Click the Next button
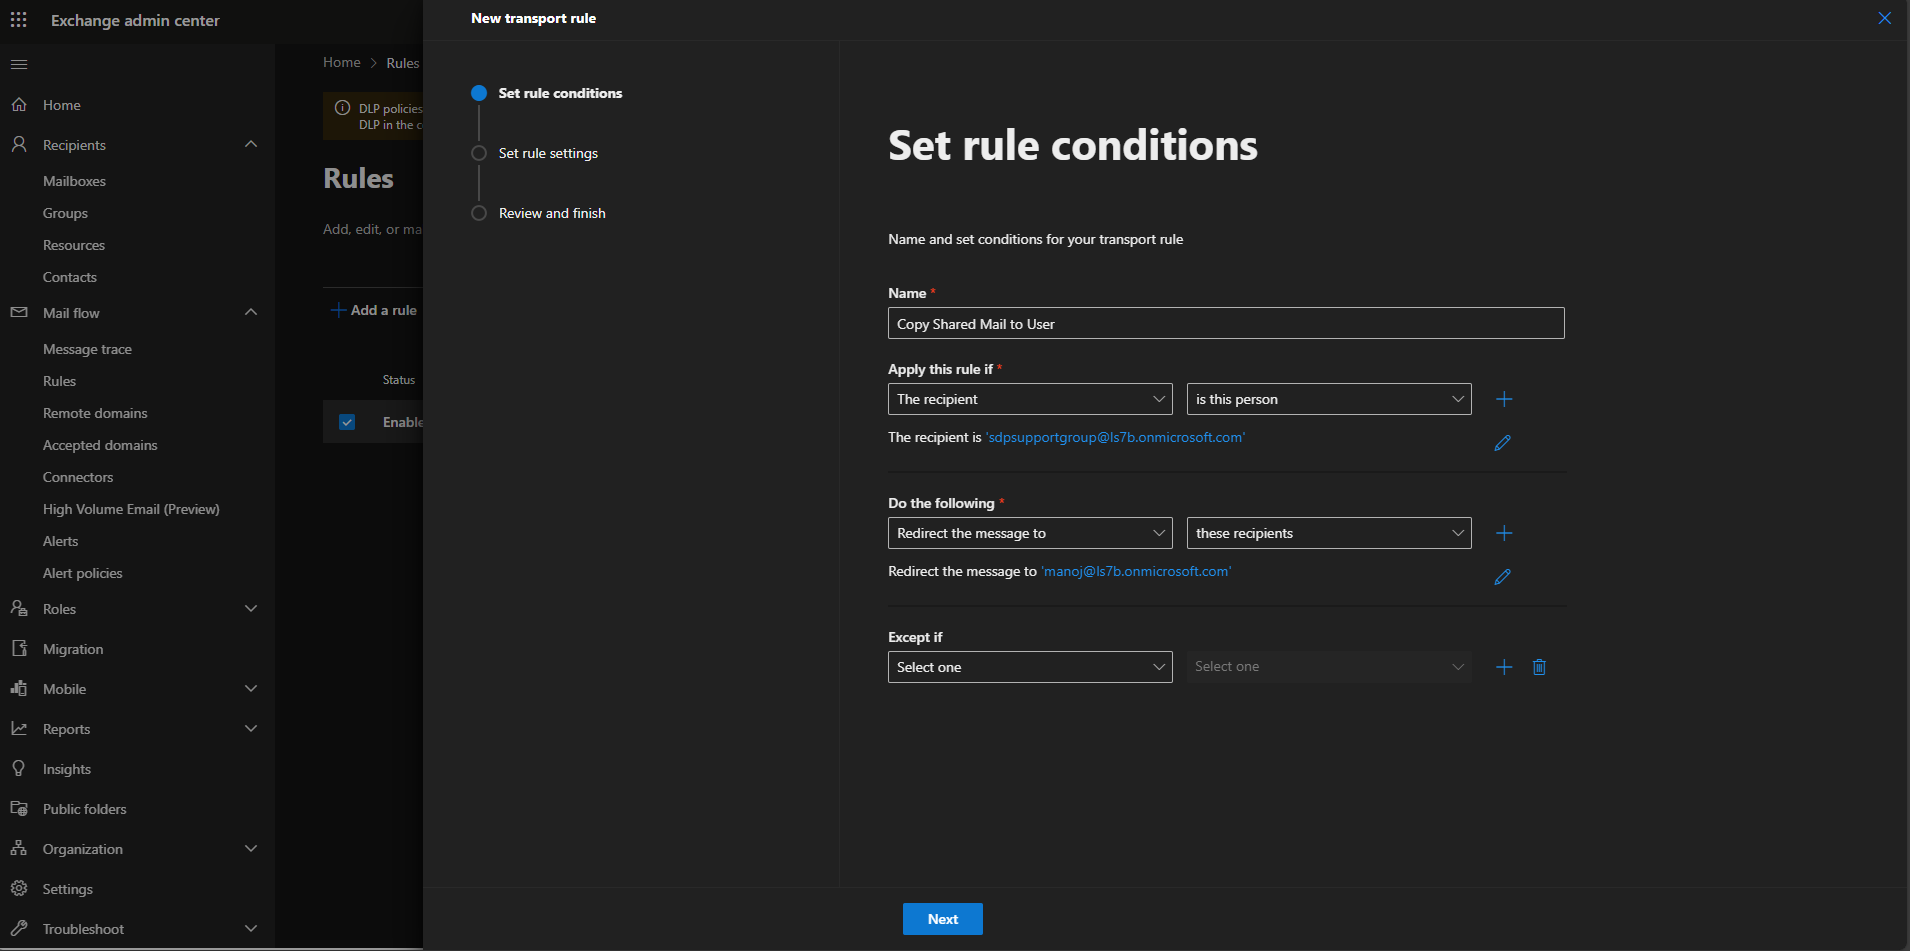Image resolution: width=1910 pixels, height=951 pixels. pos(942,919)
